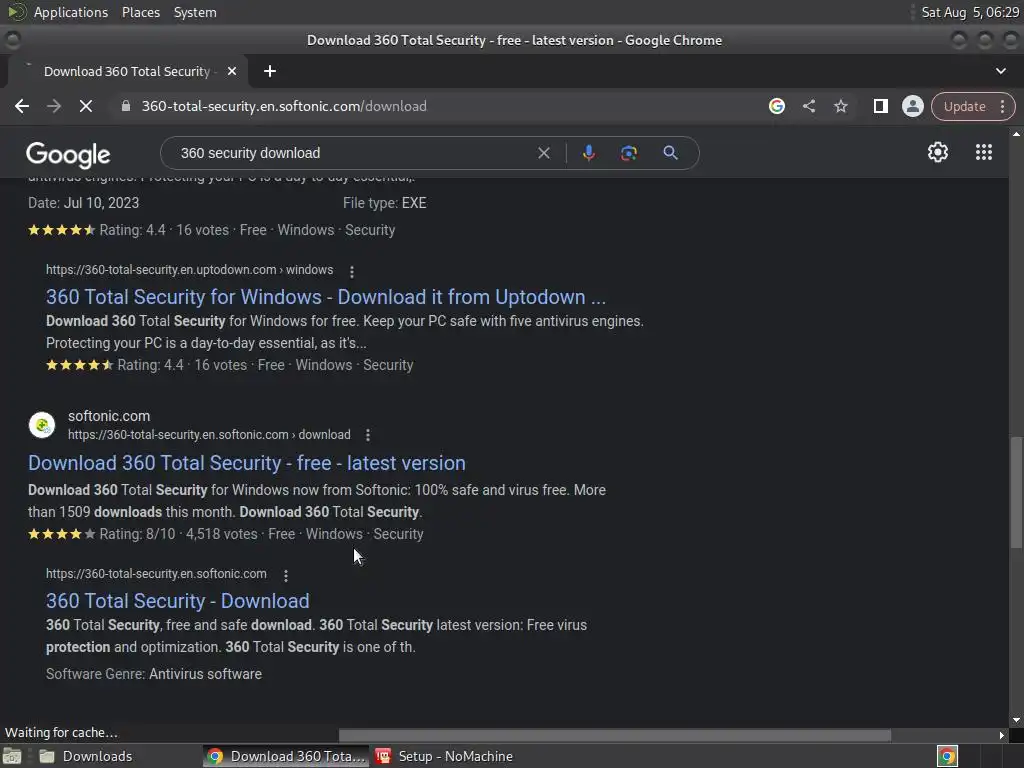Click Software Genre: Antivirus software text
Viewport: 1024px width, 768px height.
coord(153,674)
